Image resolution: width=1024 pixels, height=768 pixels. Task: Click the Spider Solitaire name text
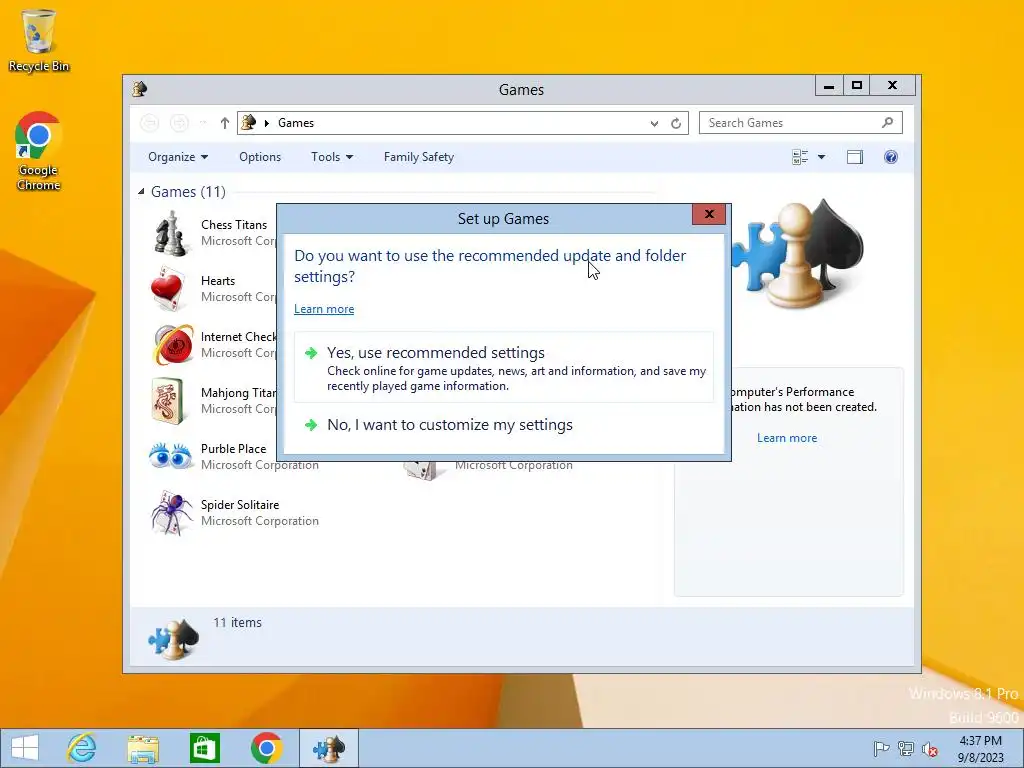pos(240,505)
